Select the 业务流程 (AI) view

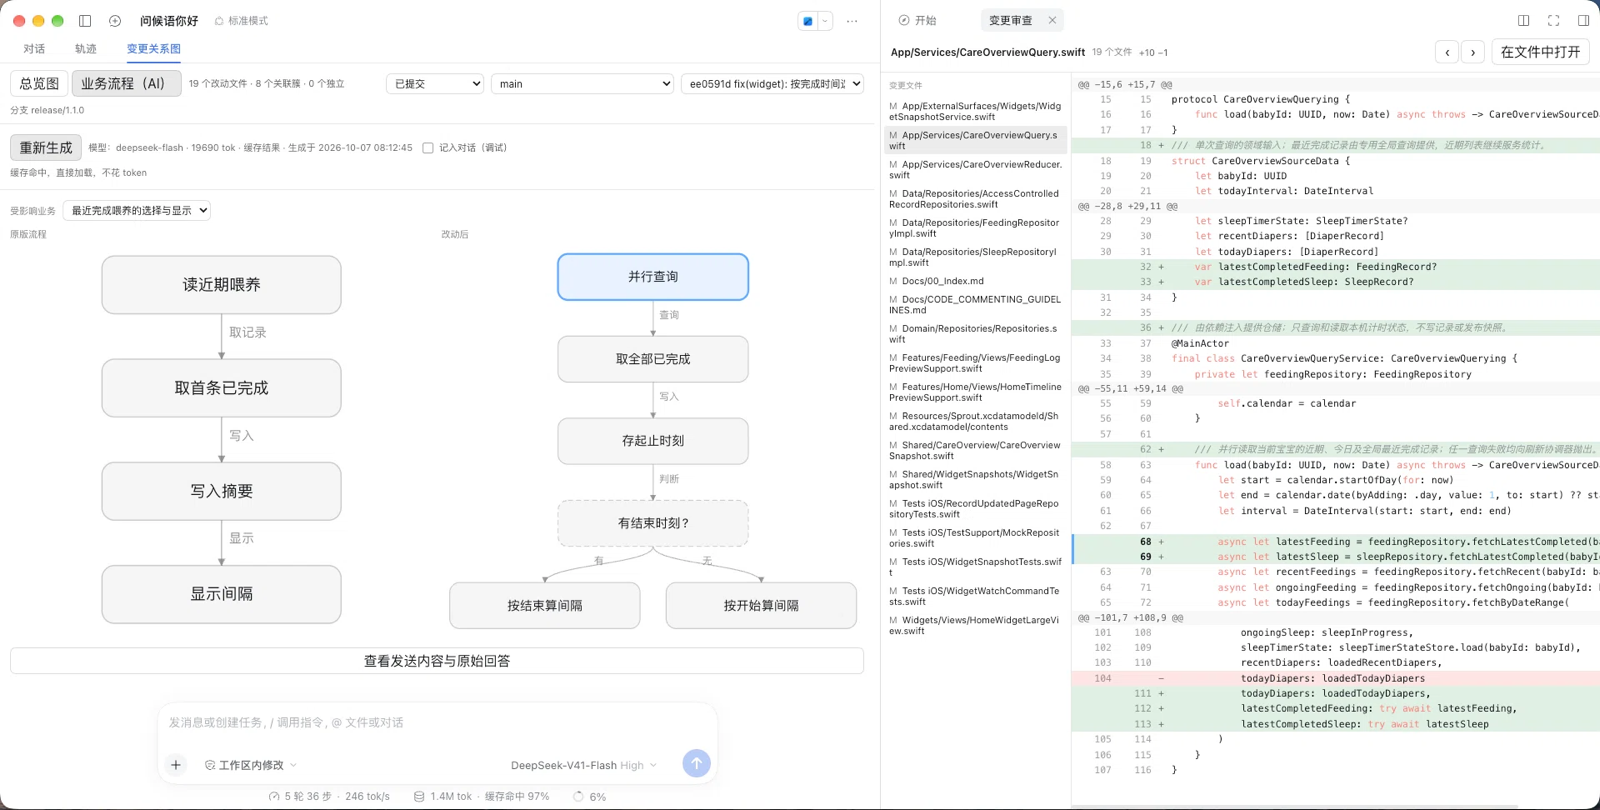pyautogui.click(x=126, y=84)
